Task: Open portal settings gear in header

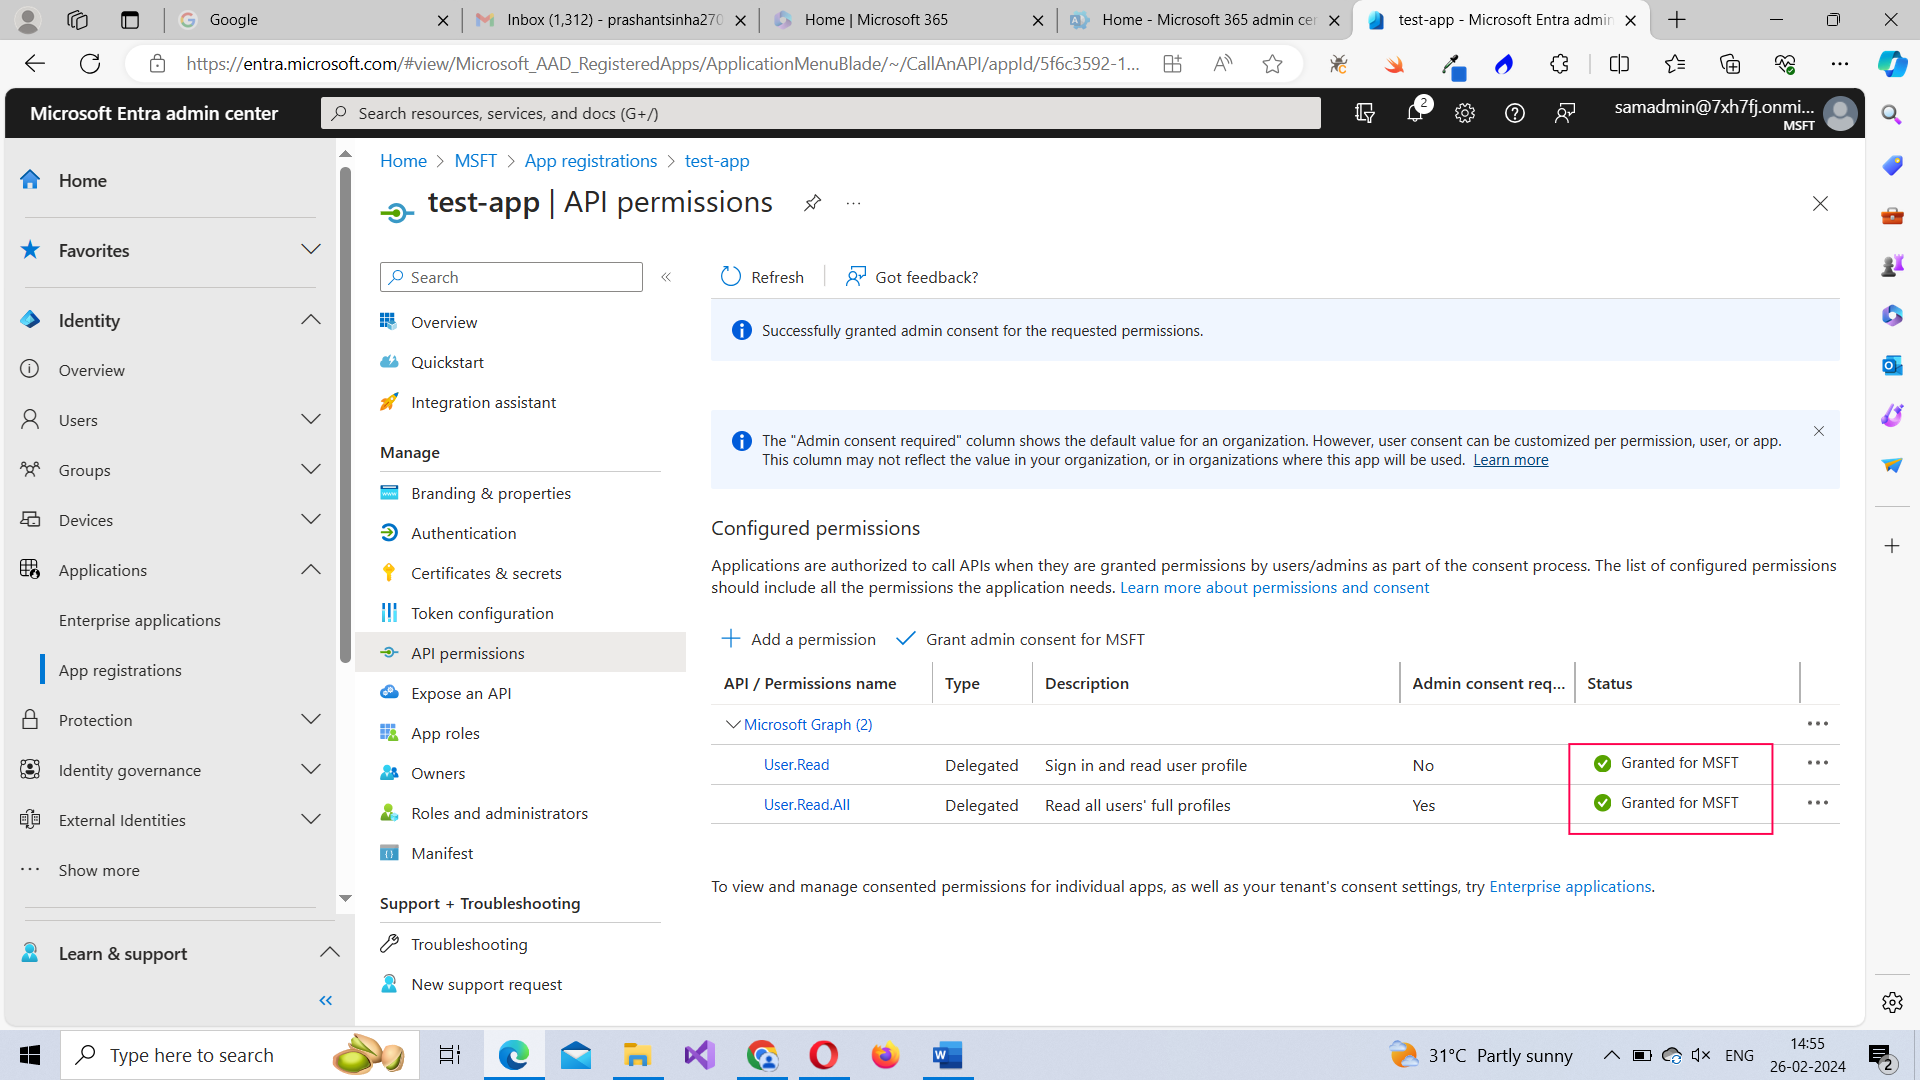Action: click(x=1465, y=113)
